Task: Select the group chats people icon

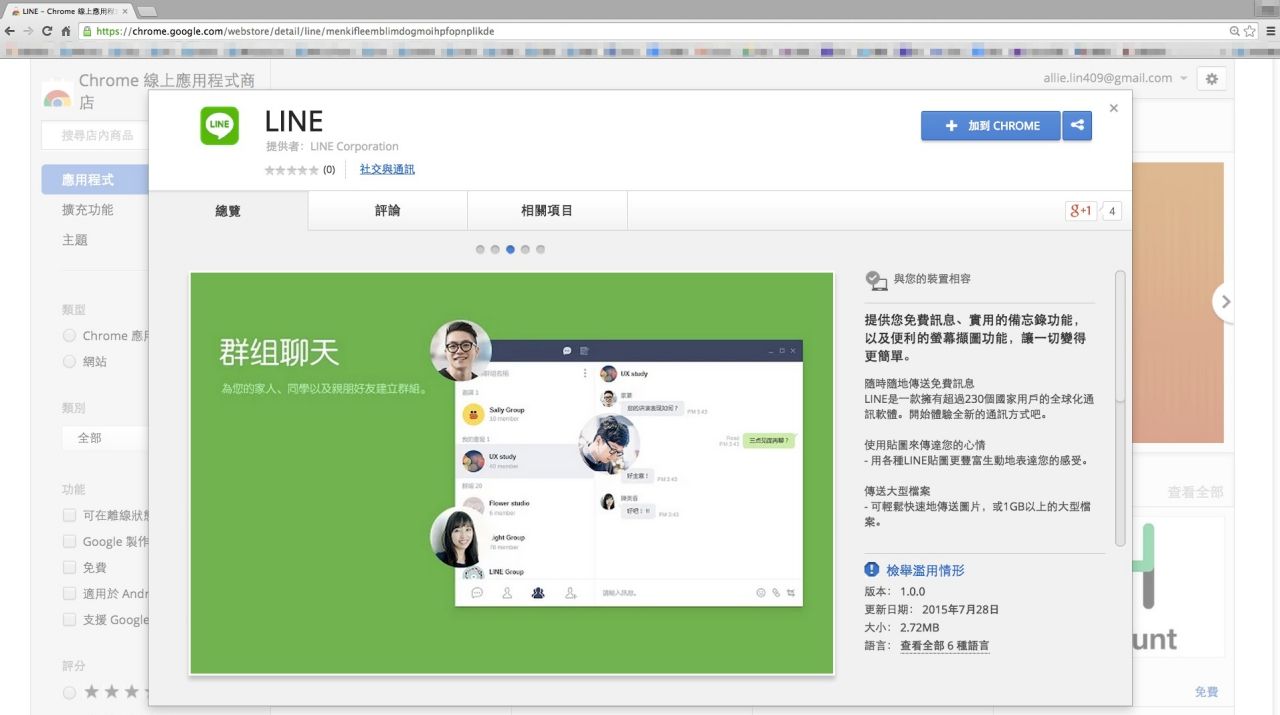Action: click(x=537, y=593)
